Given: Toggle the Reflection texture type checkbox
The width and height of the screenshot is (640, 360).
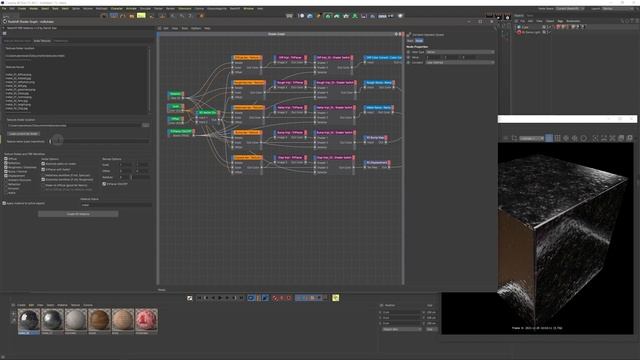Looking at the screenshot, I should coord(6,163).
